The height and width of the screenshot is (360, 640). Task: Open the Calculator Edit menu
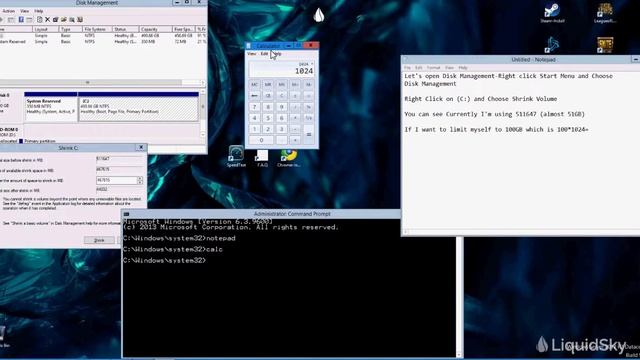264,54
